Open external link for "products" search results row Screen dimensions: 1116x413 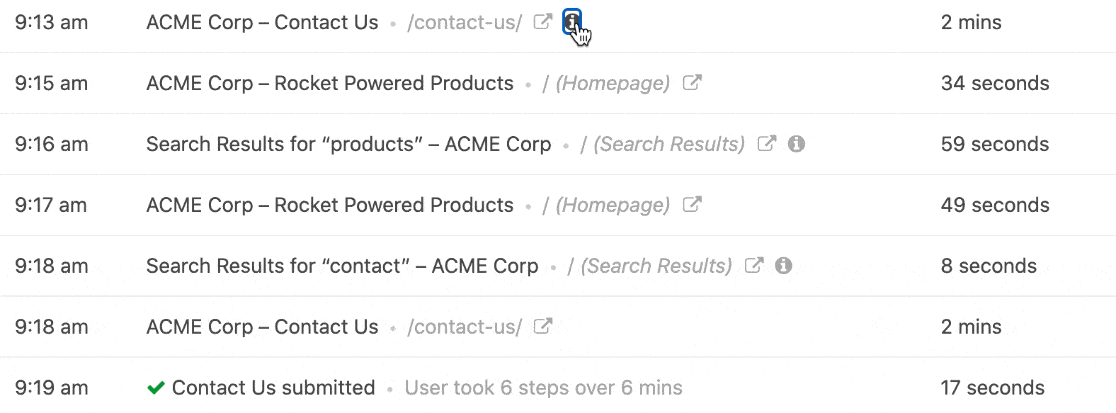pyautogui.click(x=767, y=144)
